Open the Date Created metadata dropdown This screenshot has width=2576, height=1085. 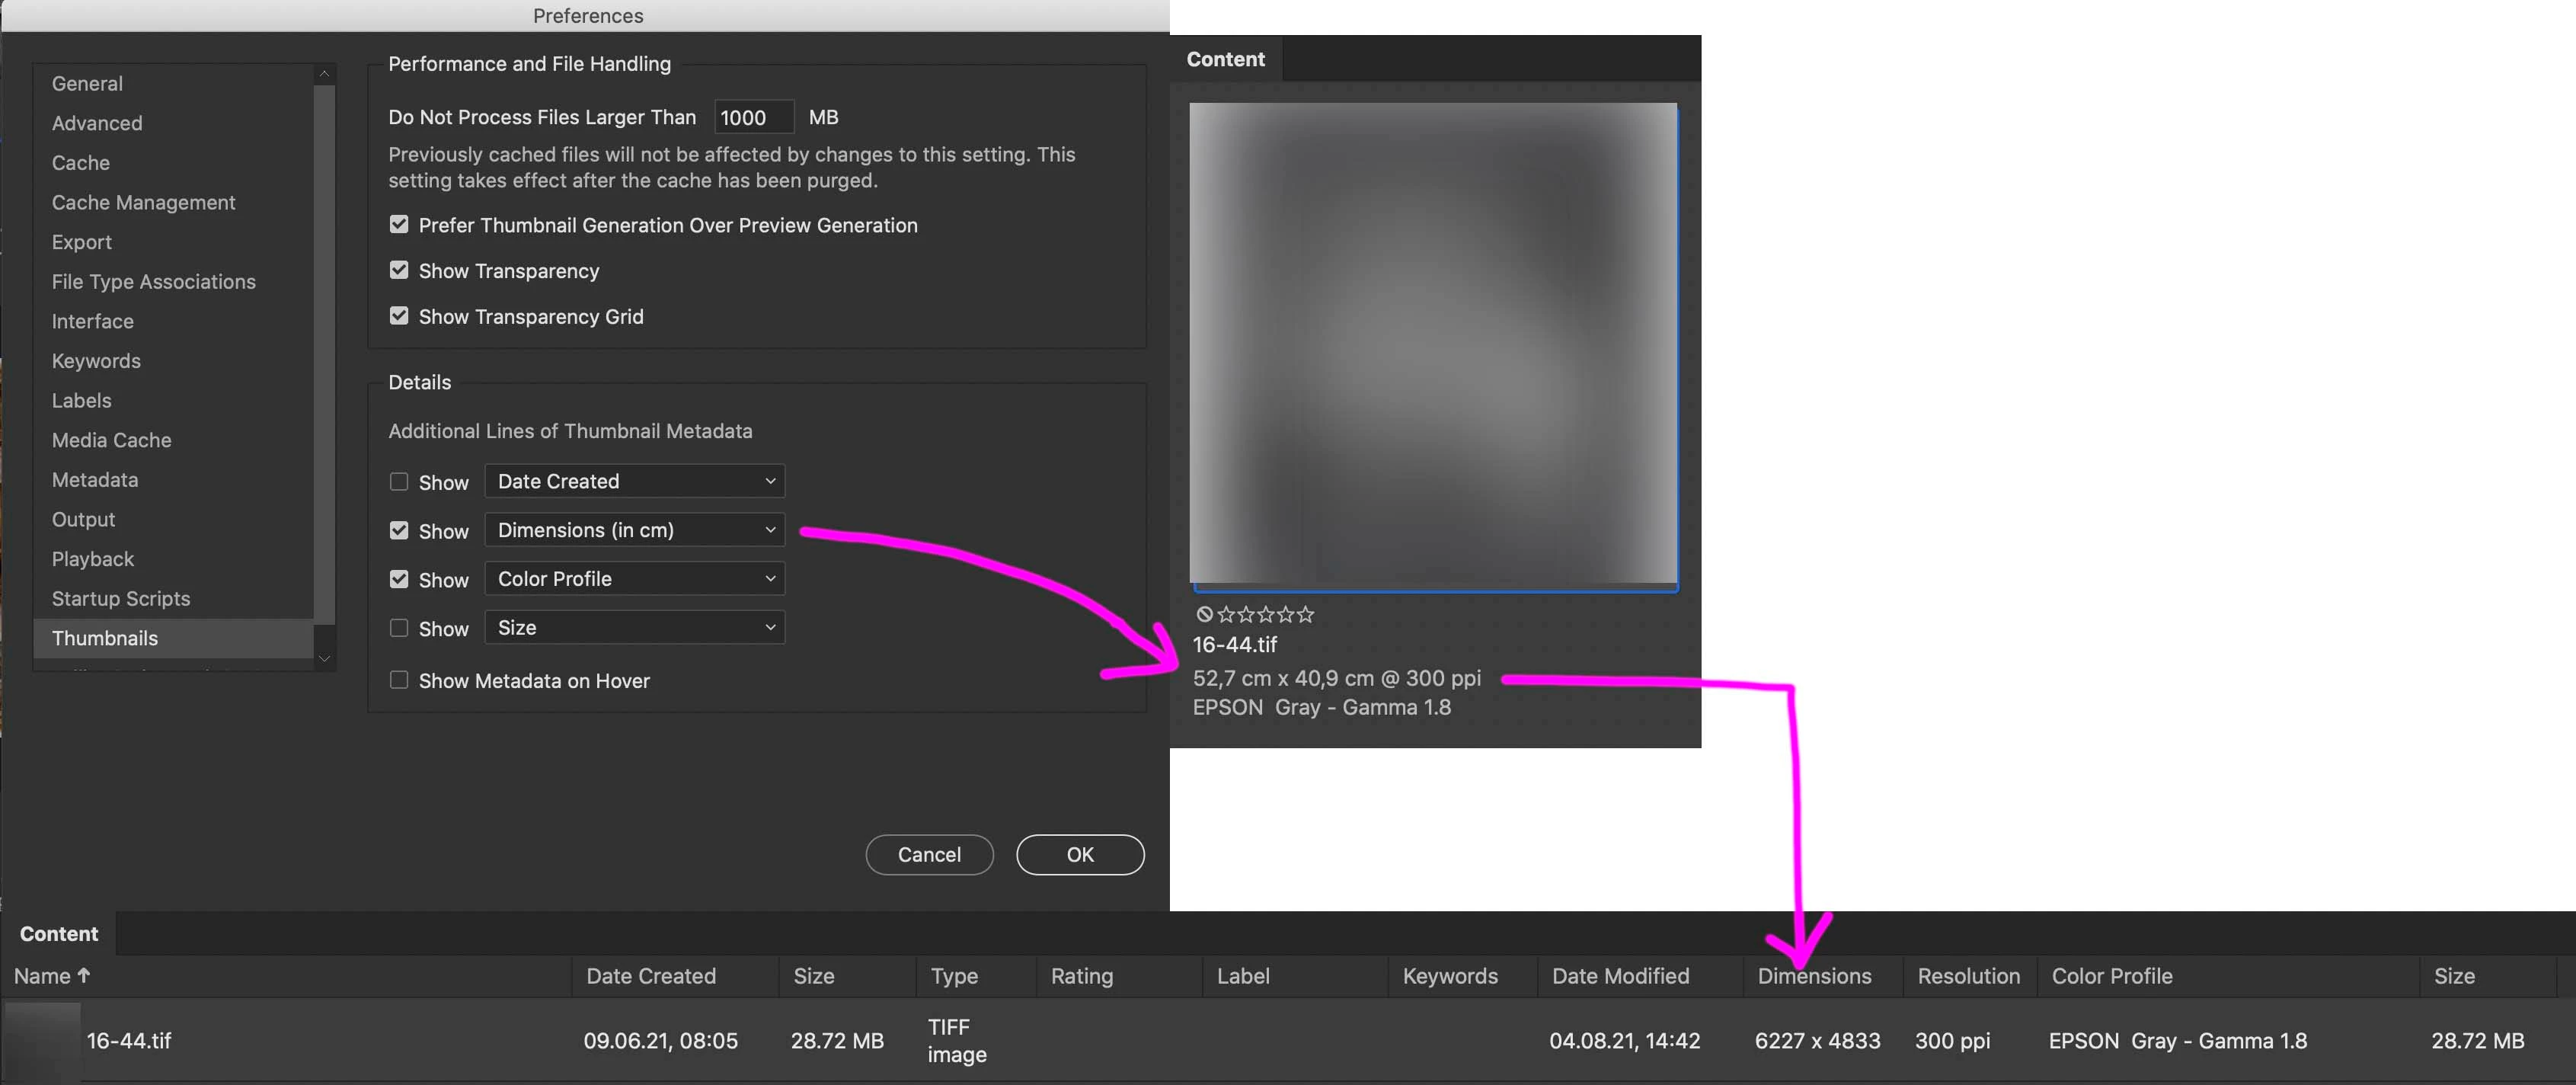click(x=634, y=481)
